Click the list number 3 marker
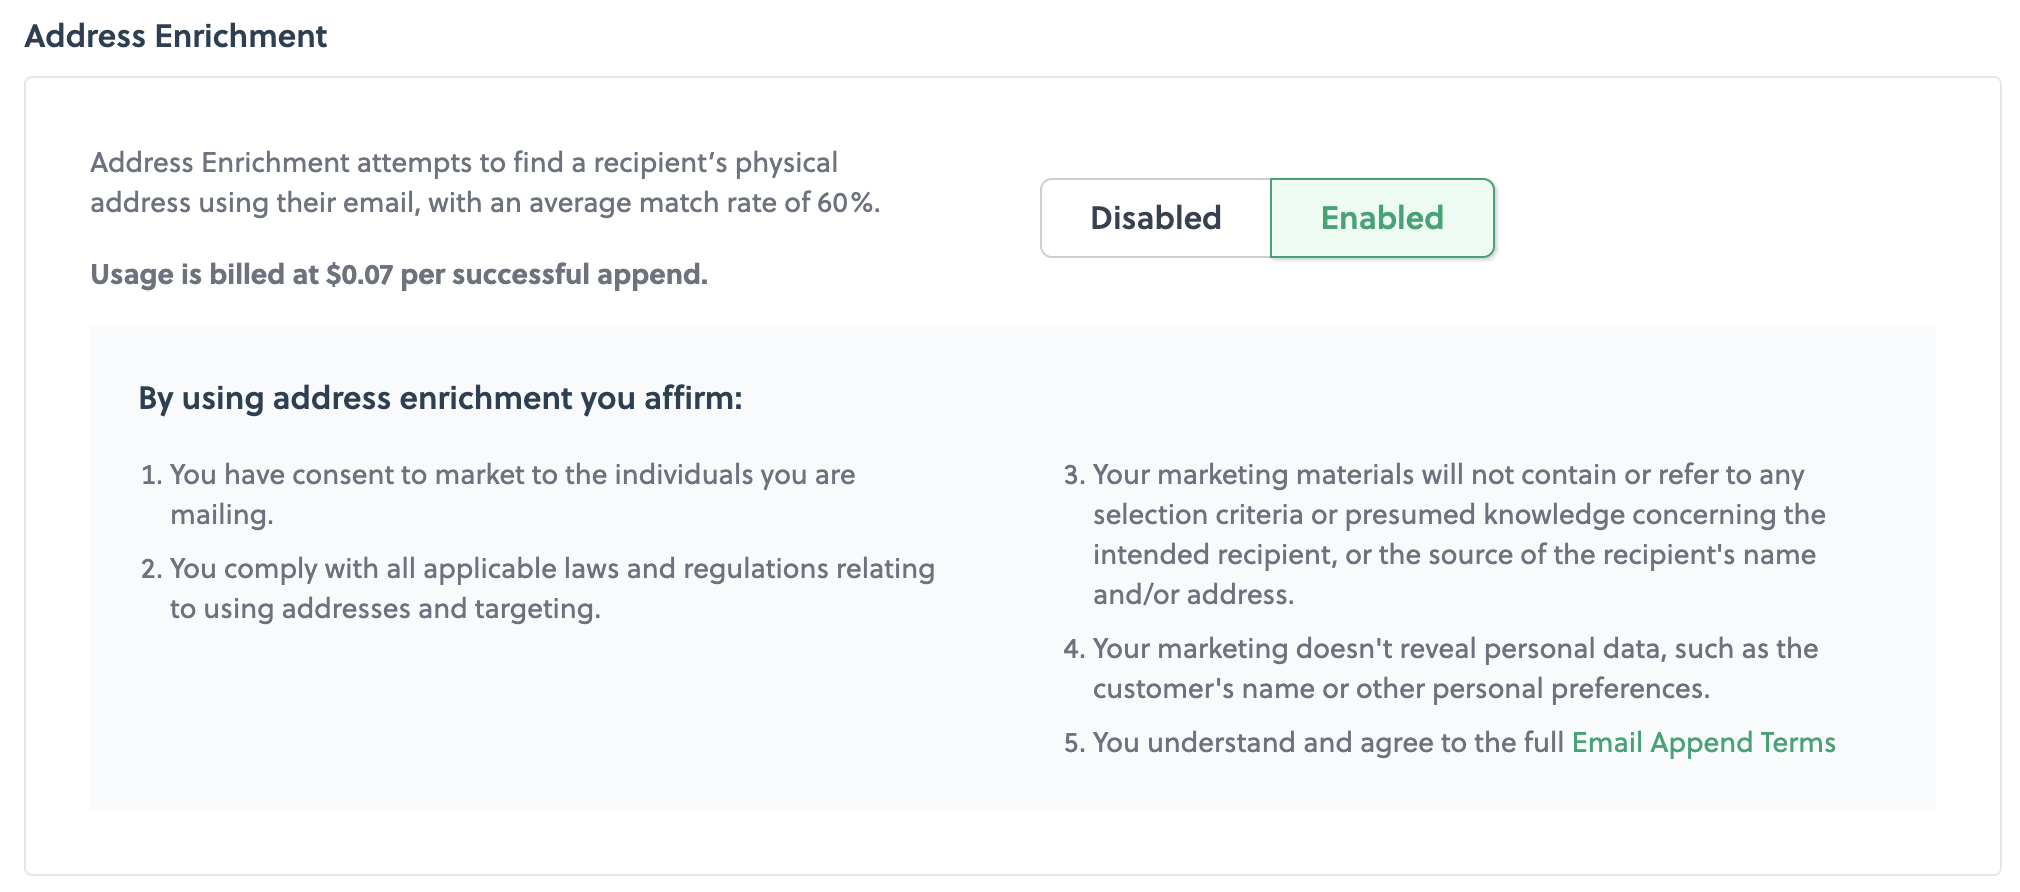This screenshot has height=892, width=2020. [x=1074, y=474]
